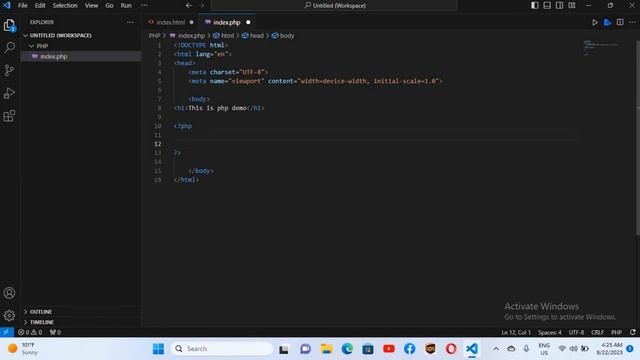Open the View menu
Screen dimensions: 640x360
[91, 5]
